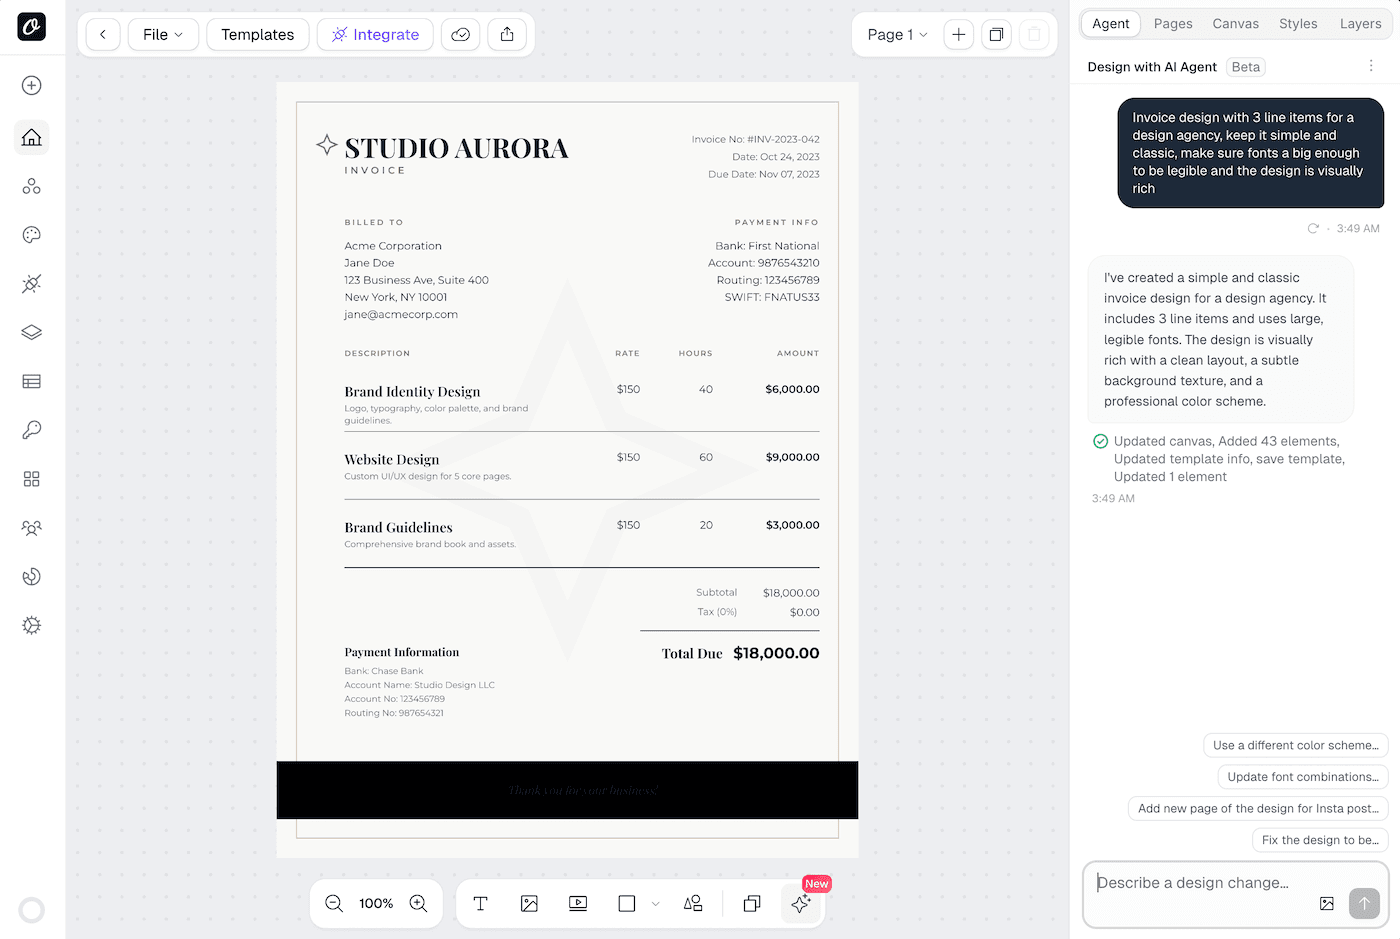Open the image insert tool

coord(529,903)
